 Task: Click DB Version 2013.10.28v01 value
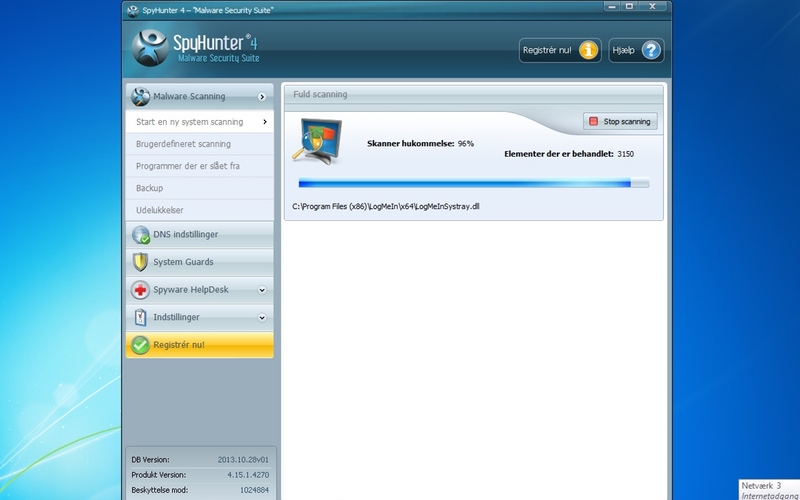(243, 460)
